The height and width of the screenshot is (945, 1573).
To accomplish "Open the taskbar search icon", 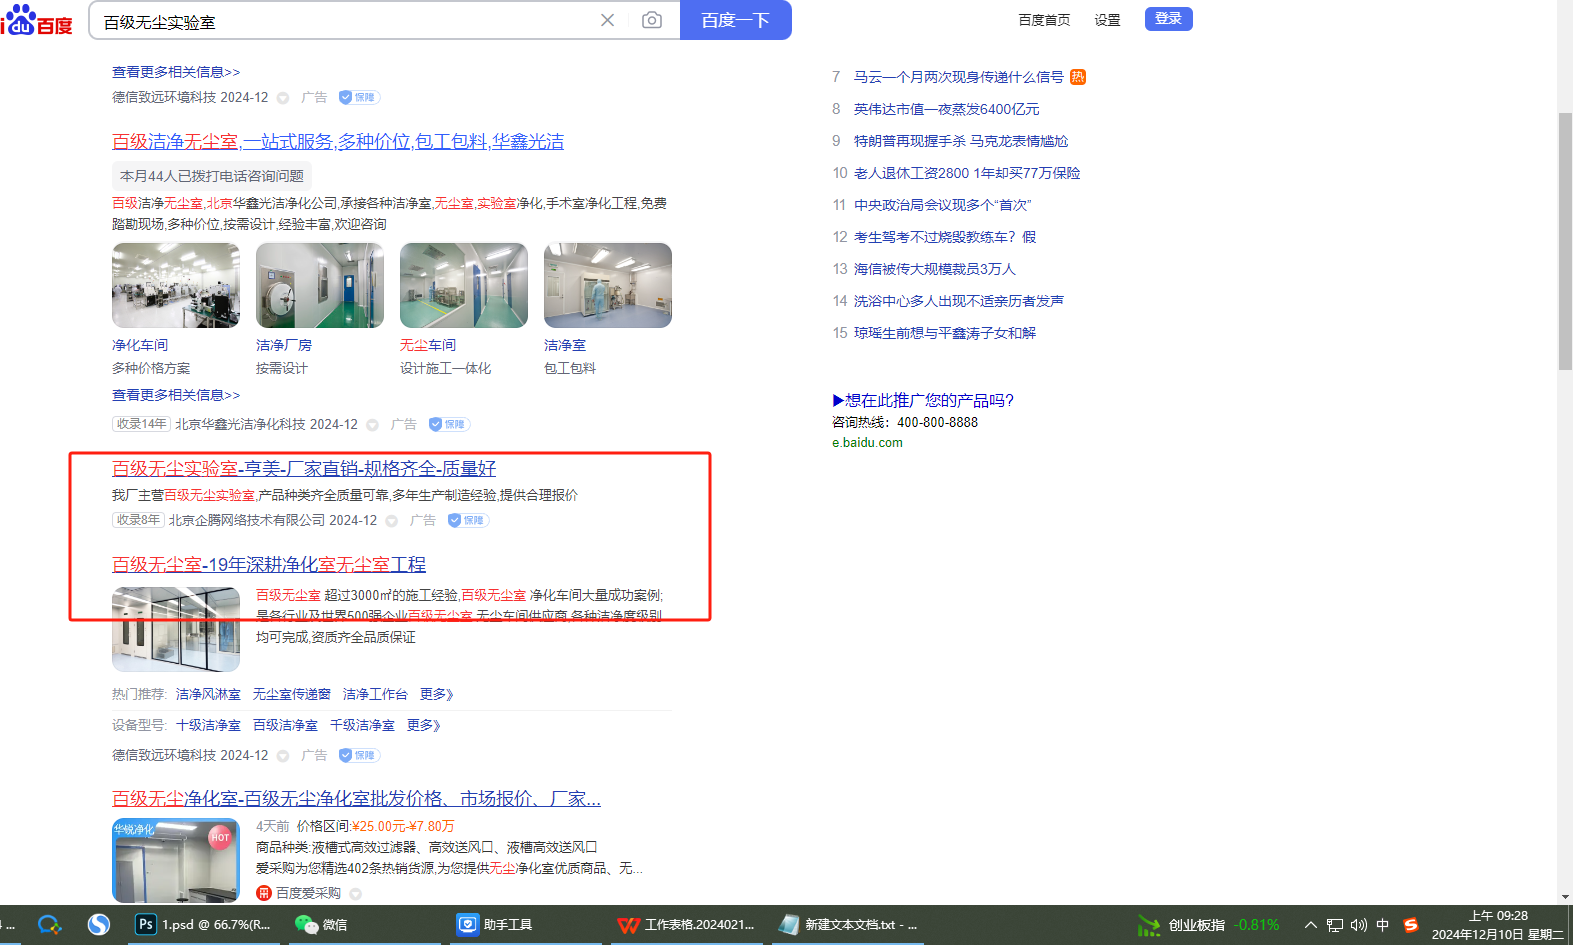I will click(49, 925).
